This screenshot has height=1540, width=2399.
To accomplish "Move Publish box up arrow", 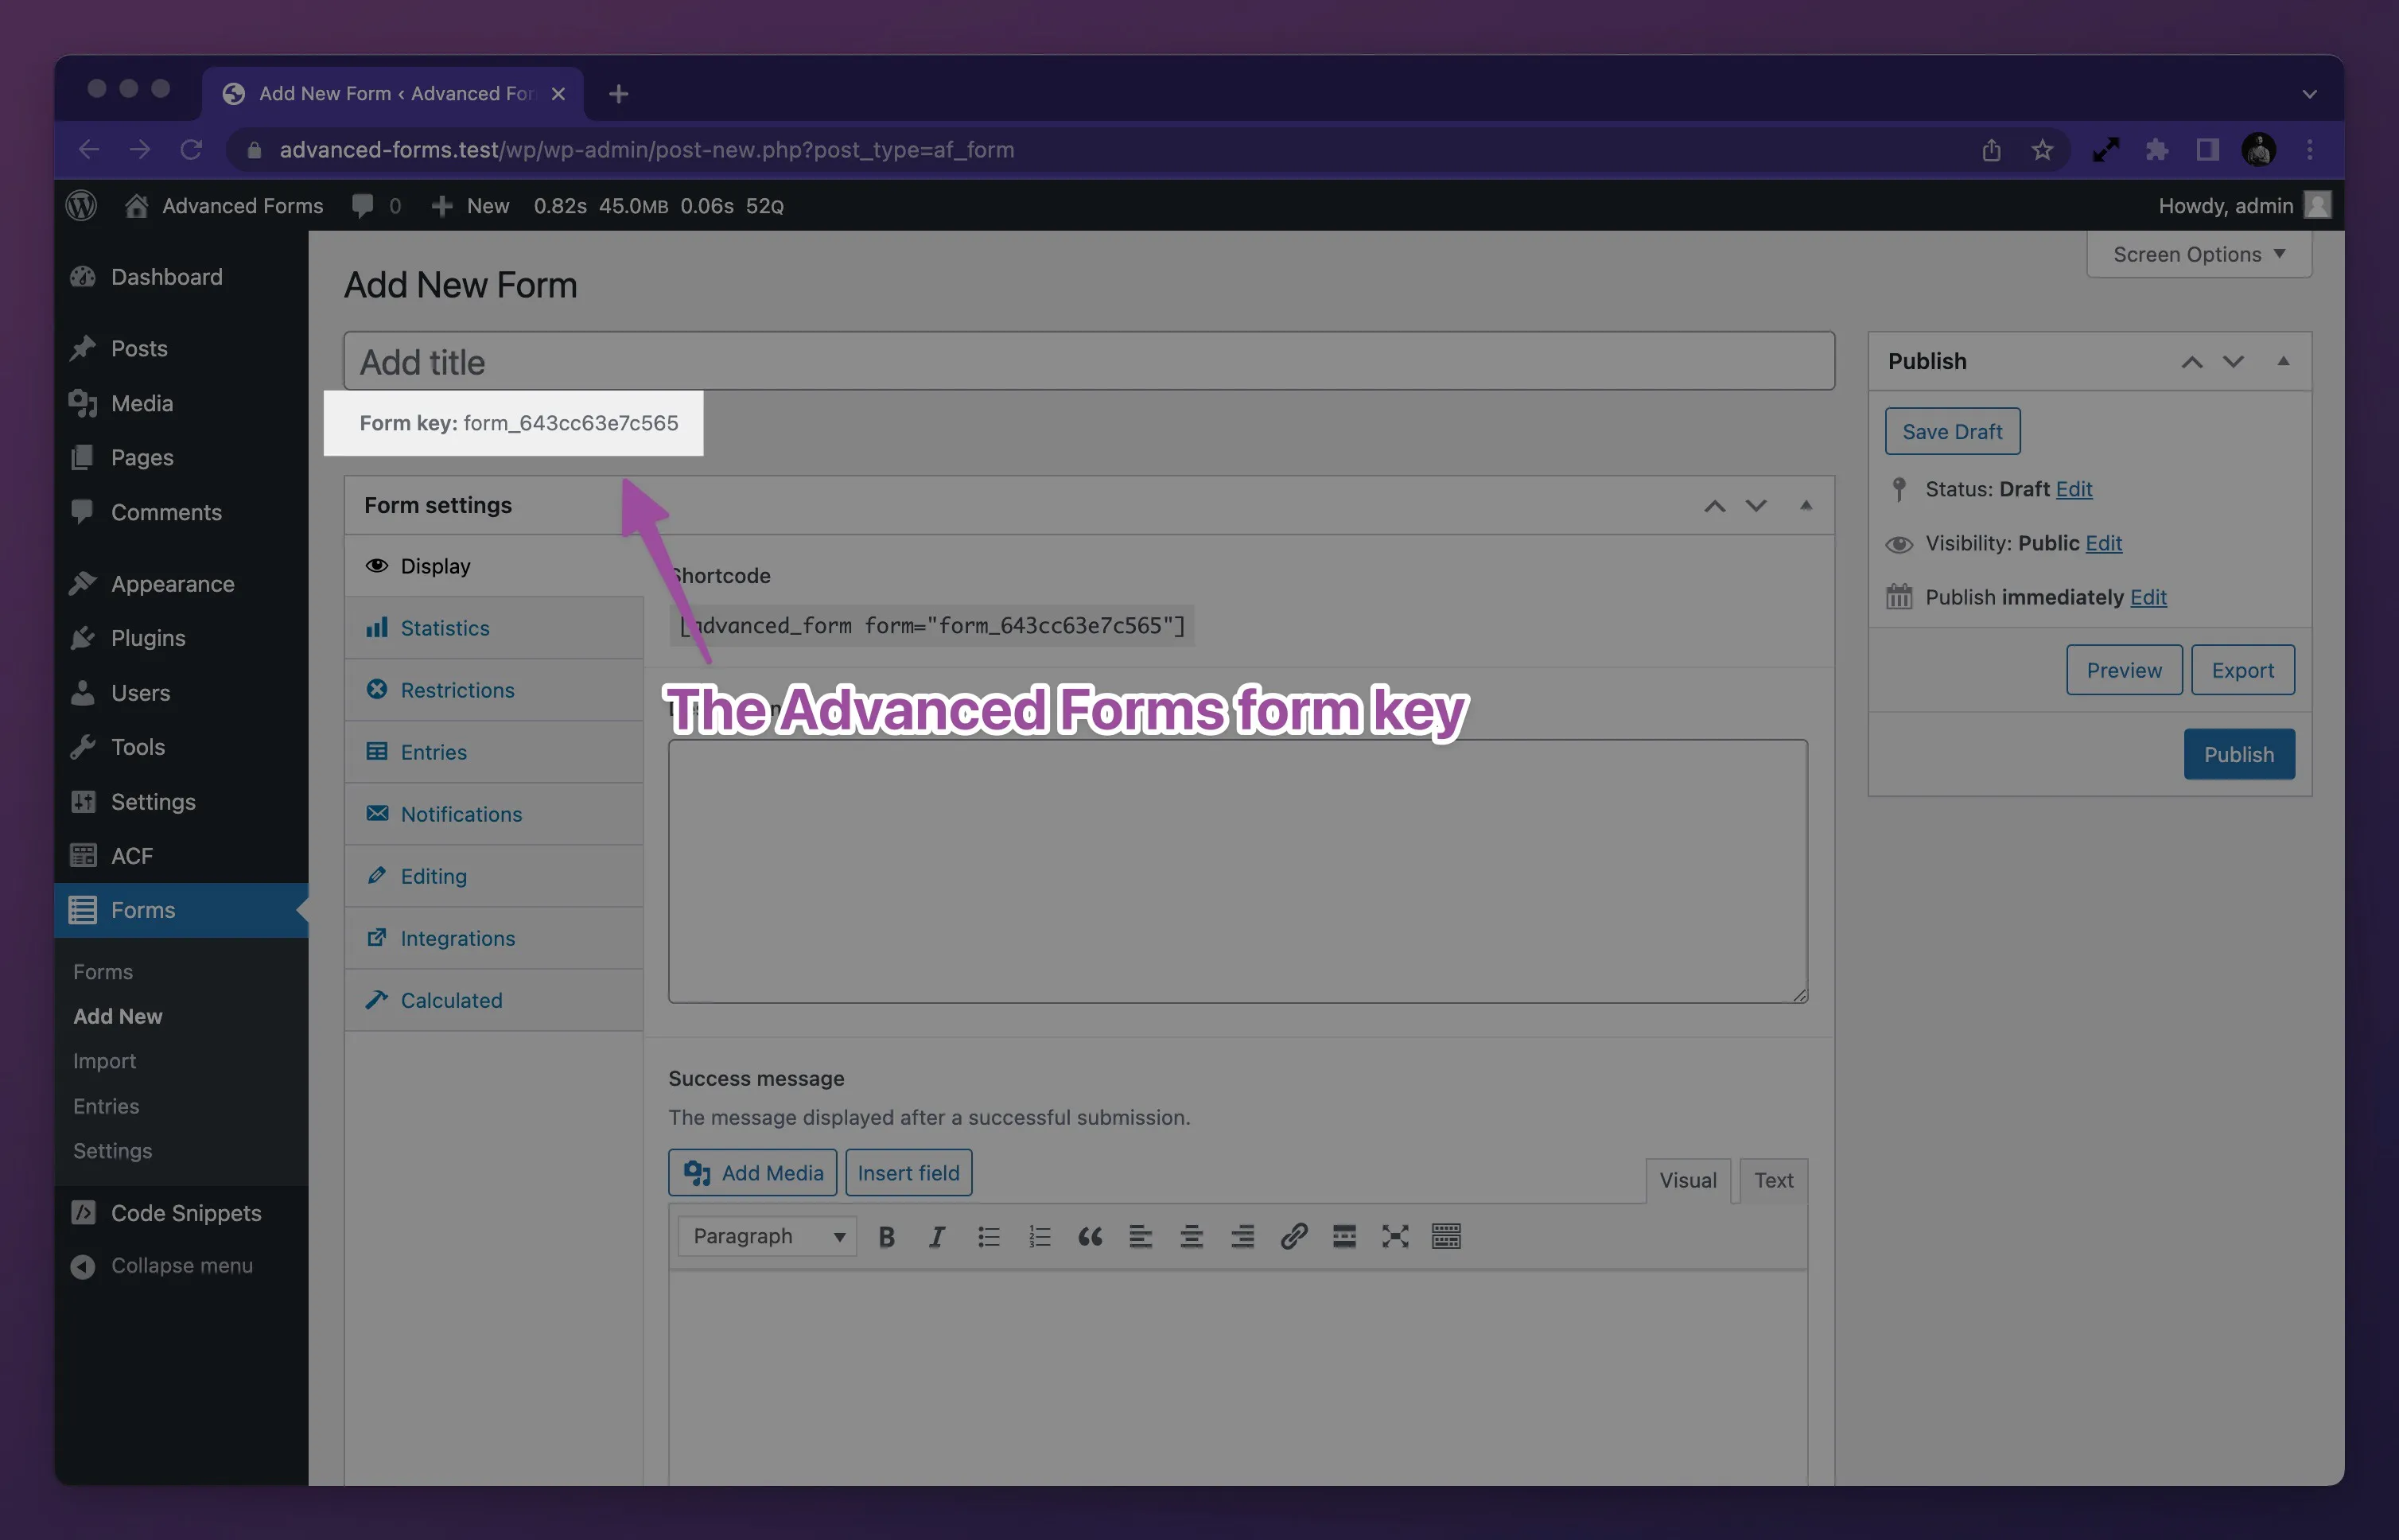I will (2192, 362).
